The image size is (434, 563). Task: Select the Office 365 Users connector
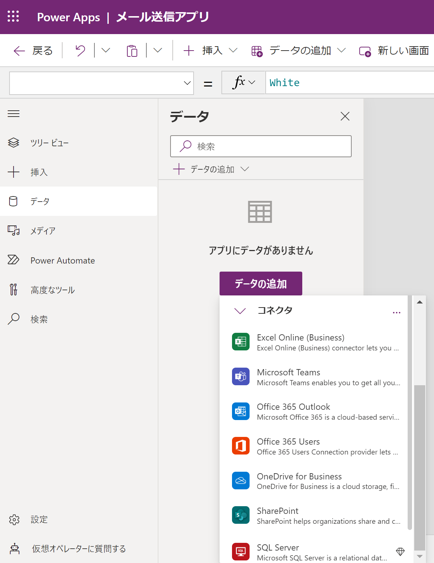click(315, 446)
